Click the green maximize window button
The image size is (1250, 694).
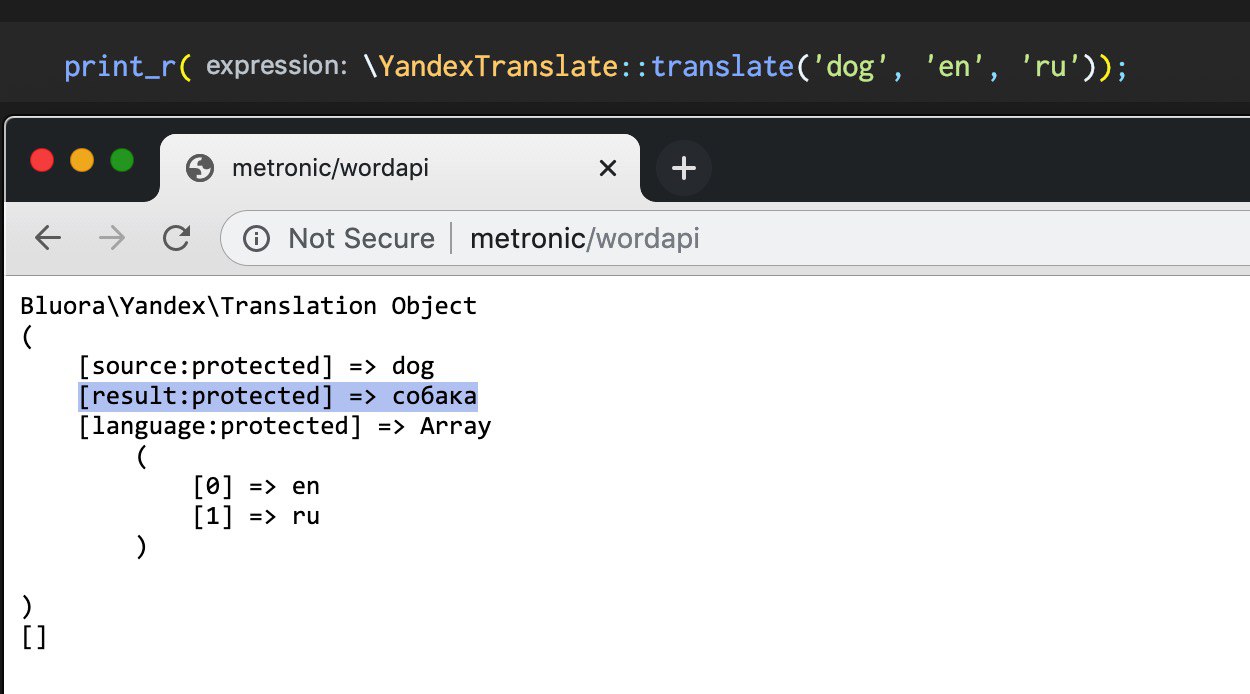[x=122, y=160]
